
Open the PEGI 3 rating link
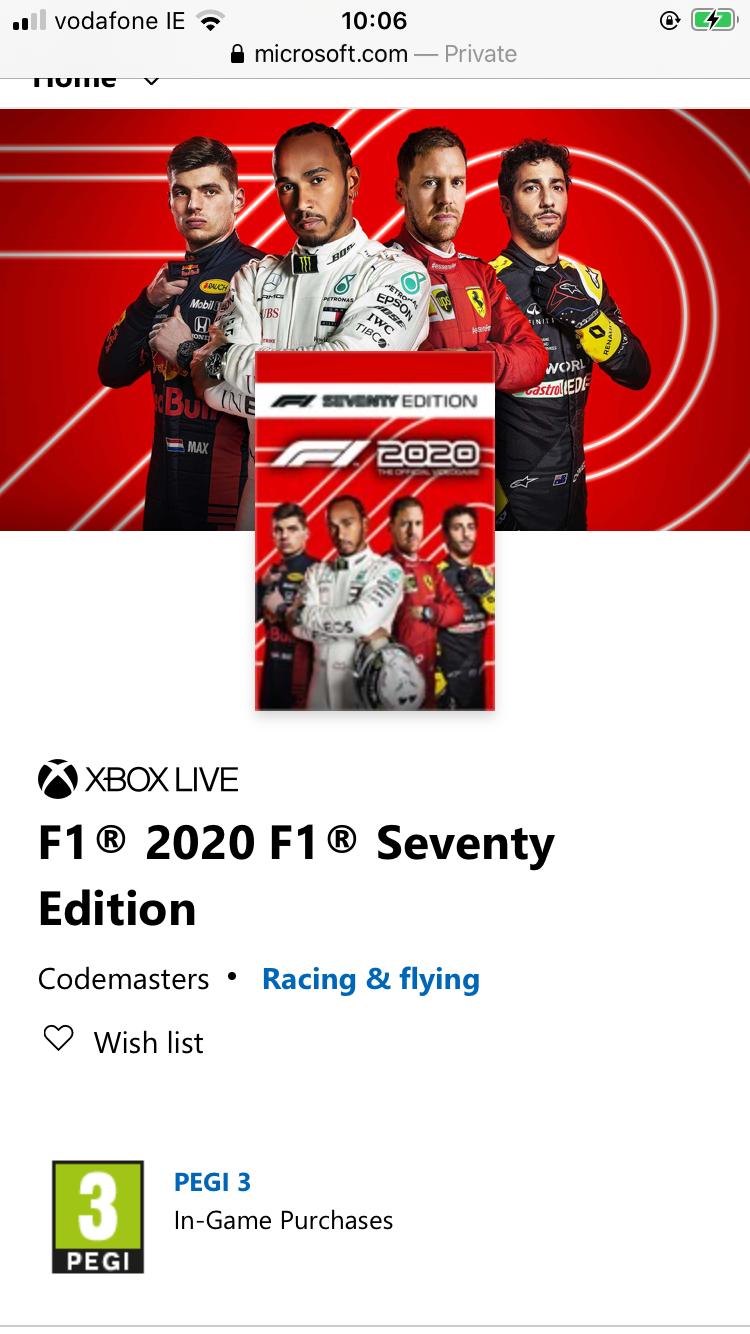tap(212, 1182)
